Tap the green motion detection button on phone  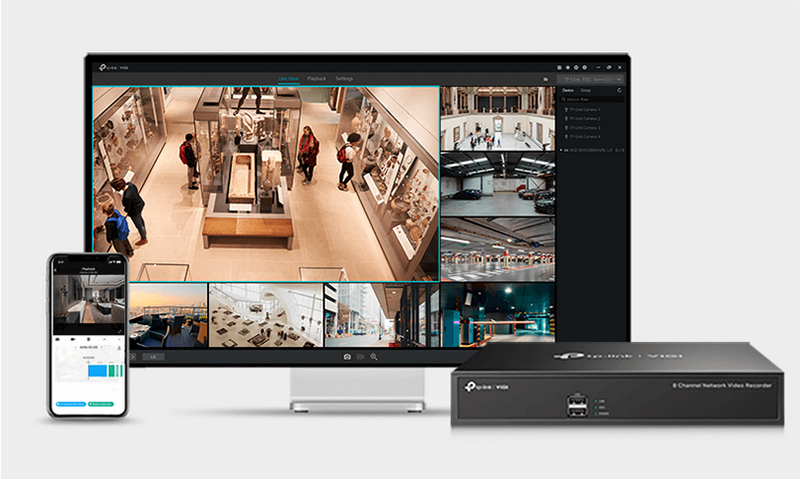pos(101,404)
